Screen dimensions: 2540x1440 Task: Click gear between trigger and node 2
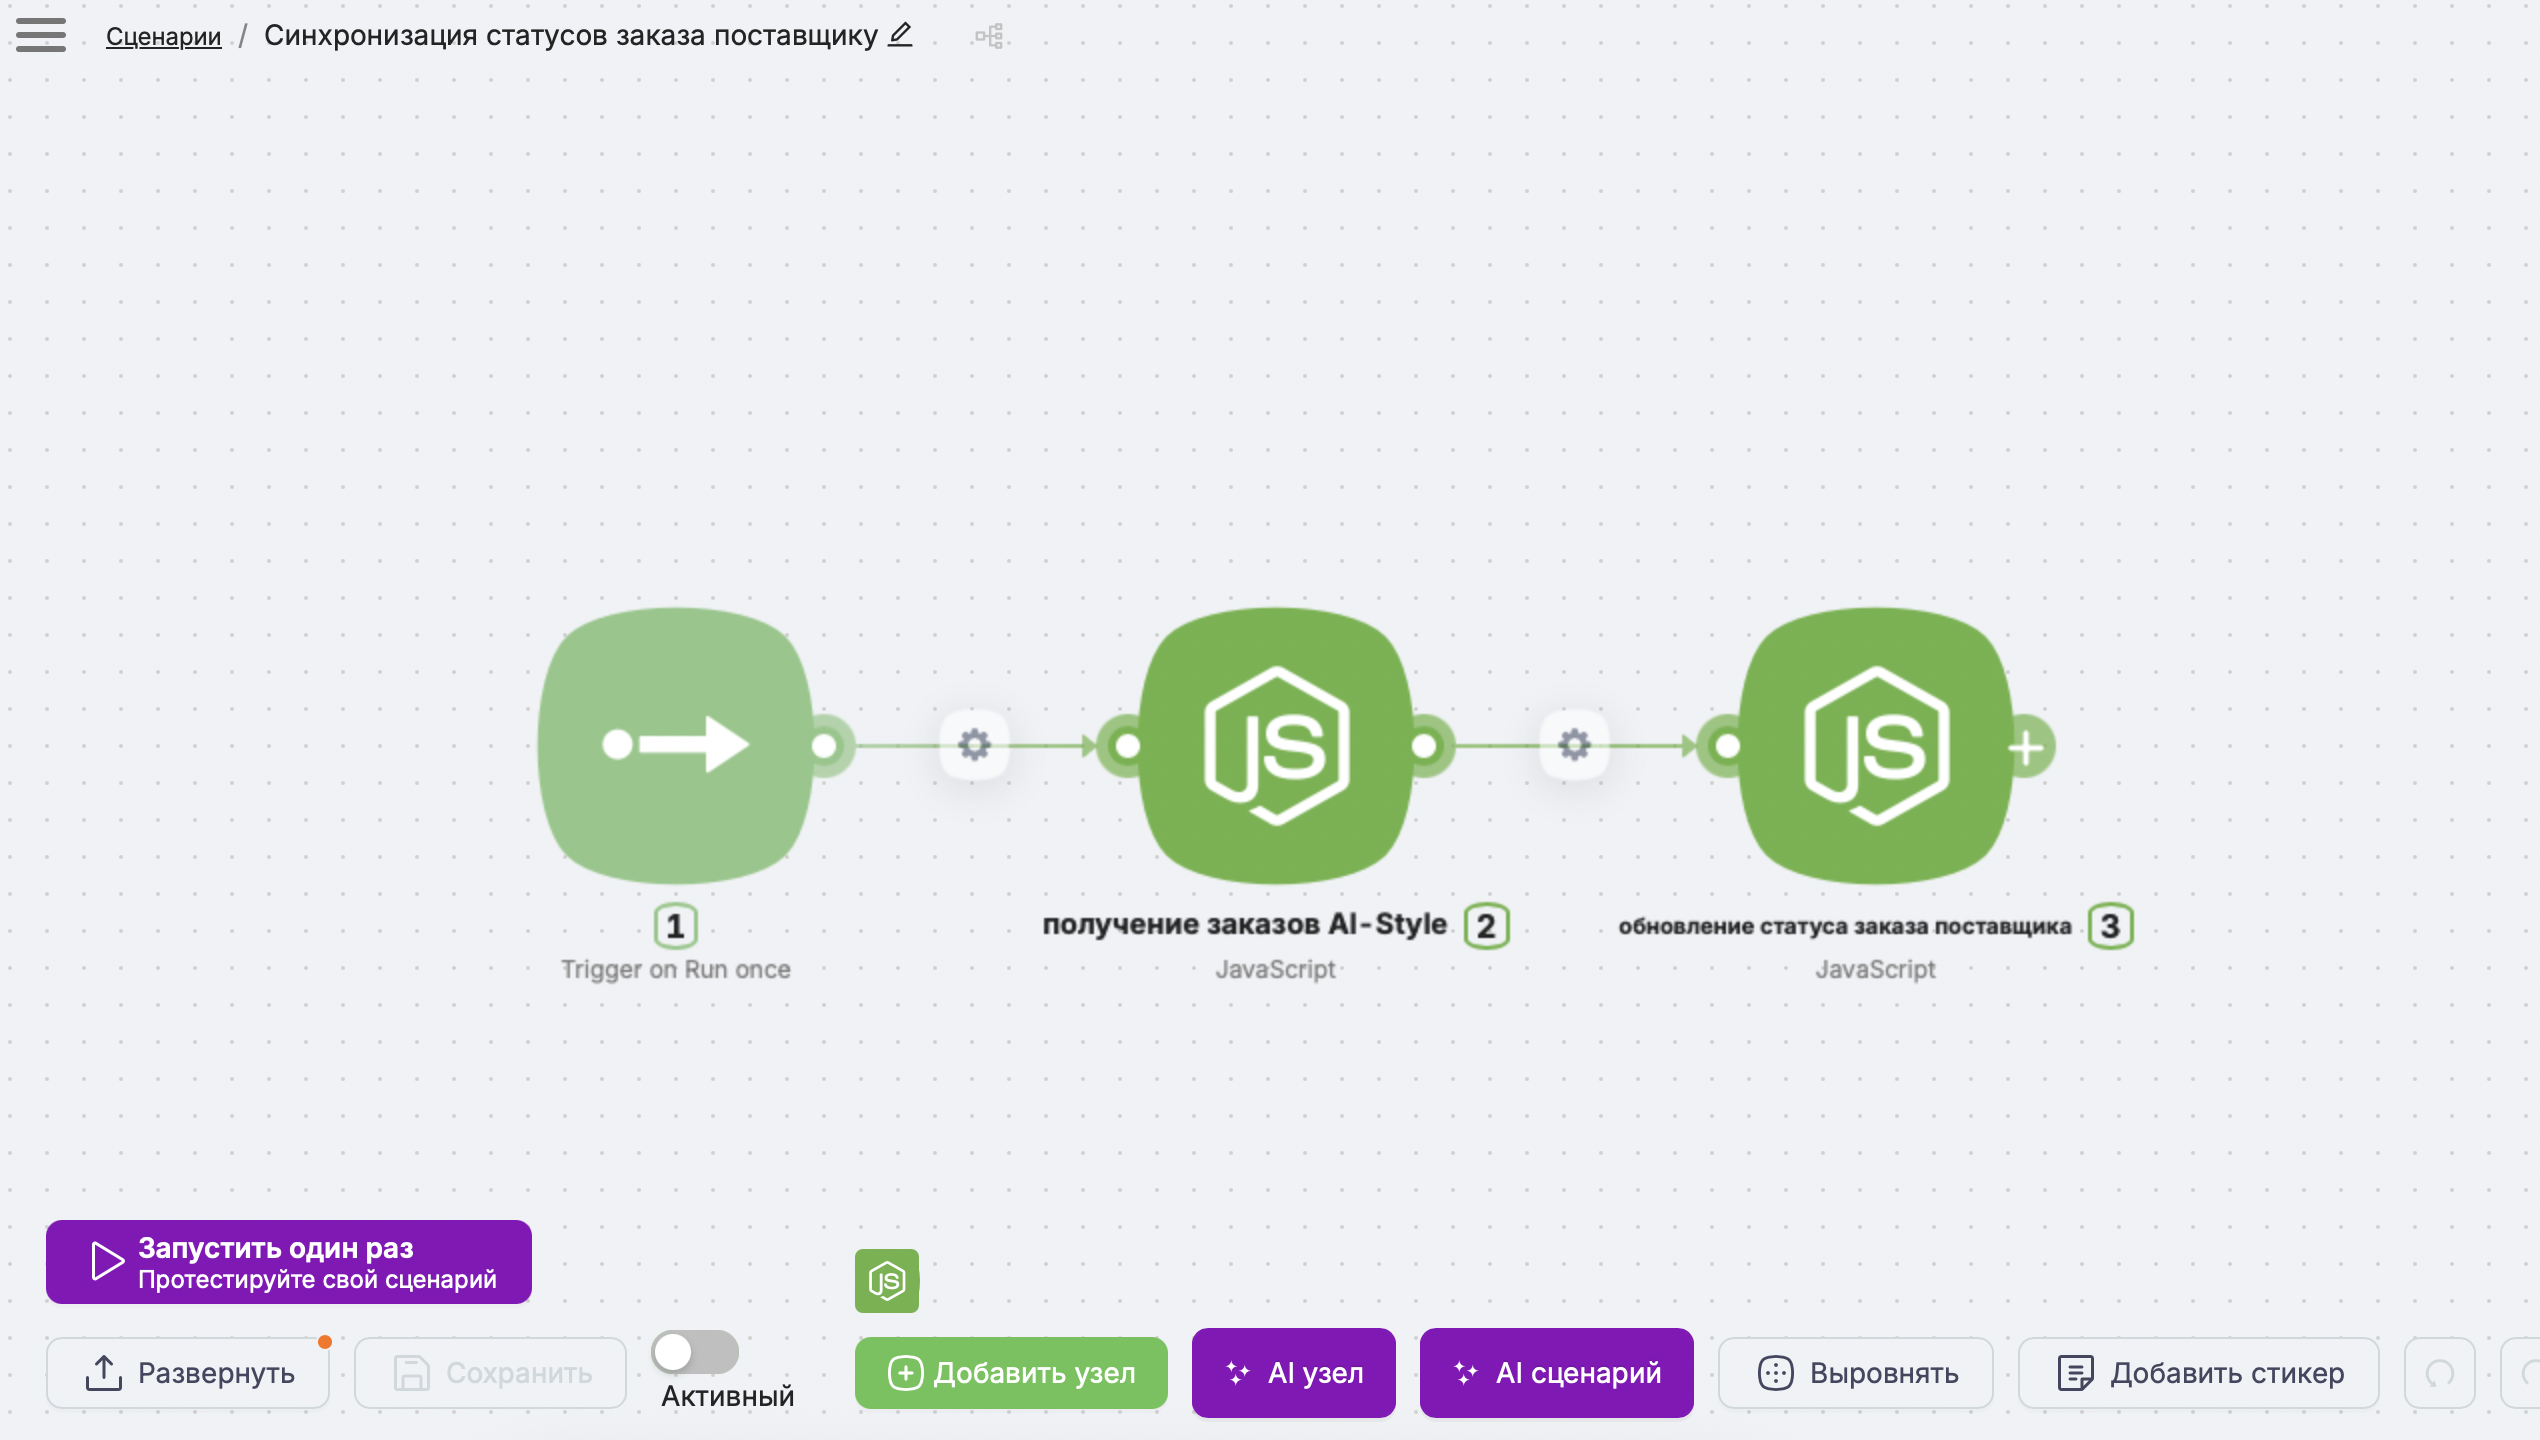pos(974,745)
